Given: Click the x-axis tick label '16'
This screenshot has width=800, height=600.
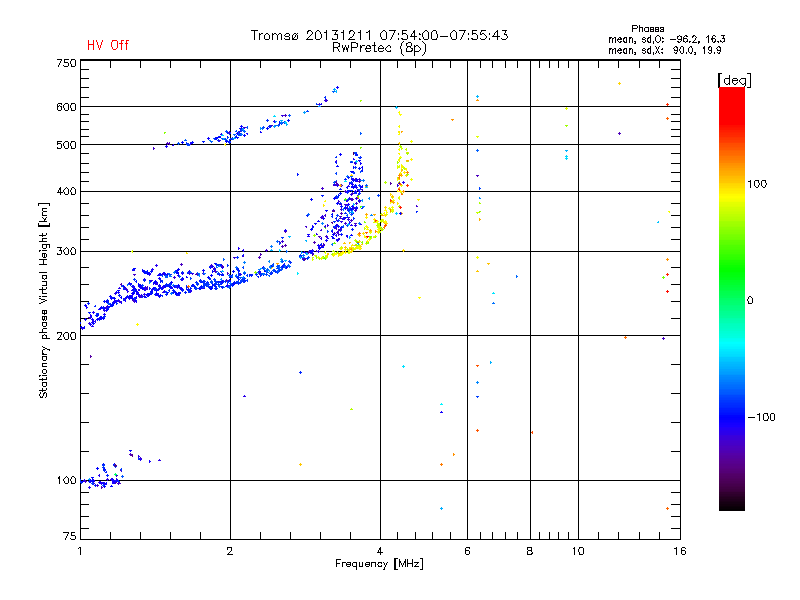Looking at the screenshot, I should tap(680, 551).
